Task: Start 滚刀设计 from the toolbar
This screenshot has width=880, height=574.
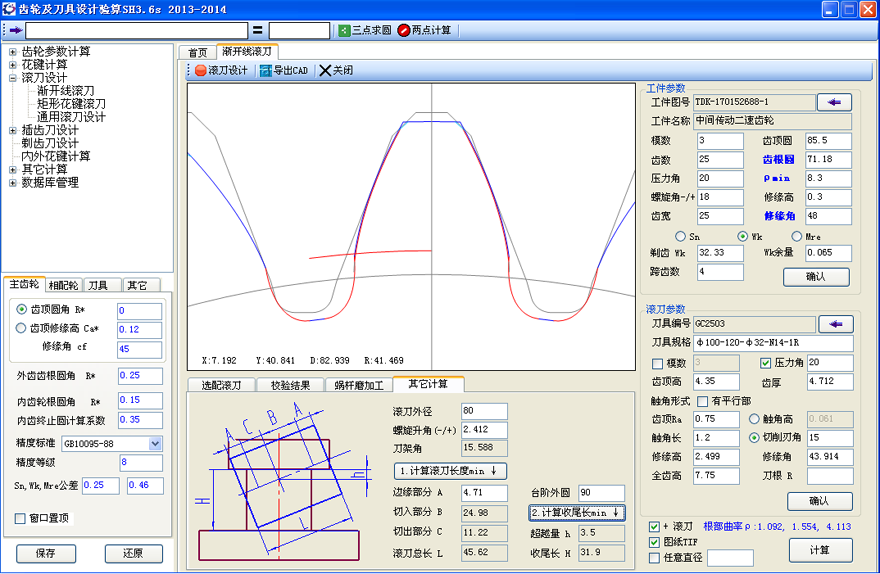Action: coord(222,70)
